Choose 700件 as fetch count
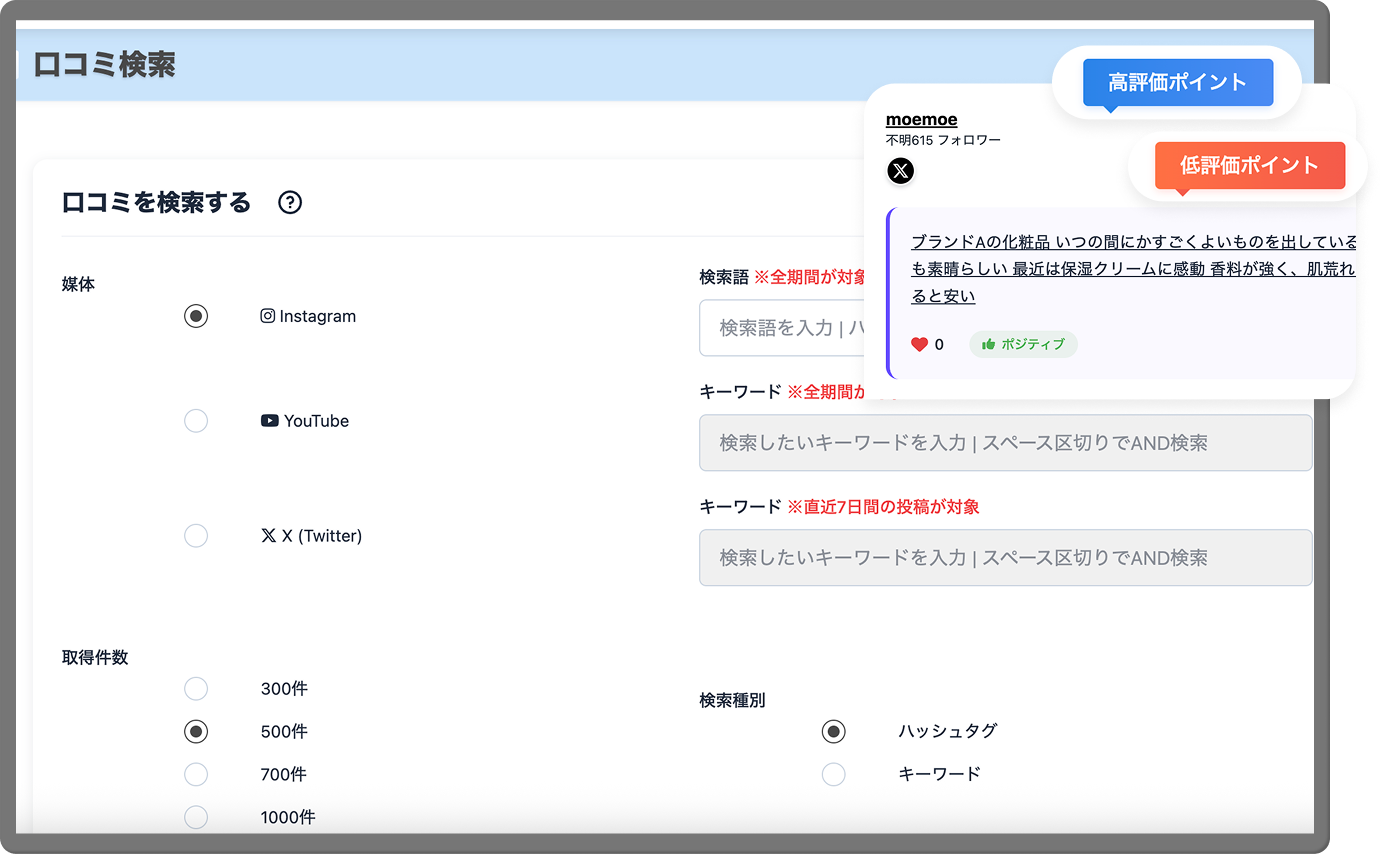Screen dimensions: 1384x854 coord(196,774)
